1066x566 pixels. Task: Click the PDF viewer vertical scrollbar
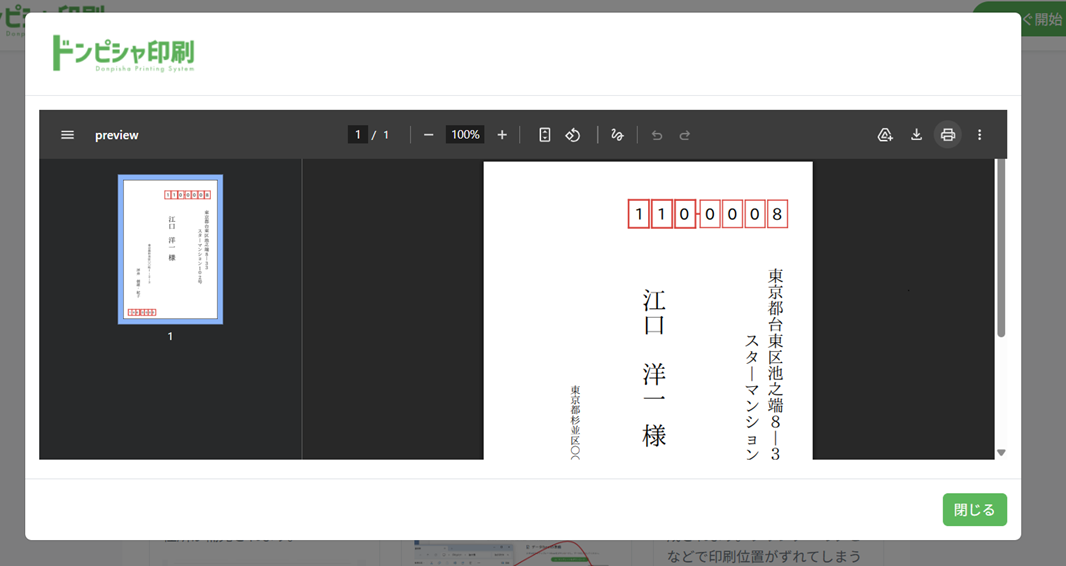click(x=1001, y=250)
